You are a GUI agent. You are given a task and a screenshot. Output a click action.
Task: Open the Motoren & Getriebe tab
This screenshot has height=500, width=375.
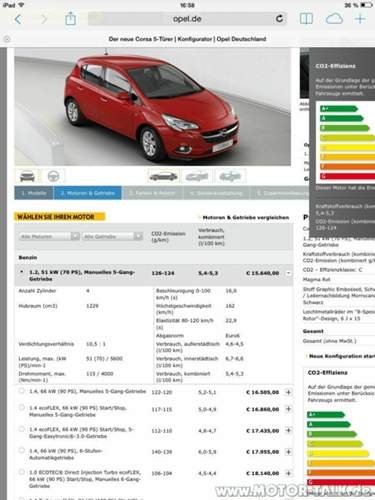click(x=88, y=193)
